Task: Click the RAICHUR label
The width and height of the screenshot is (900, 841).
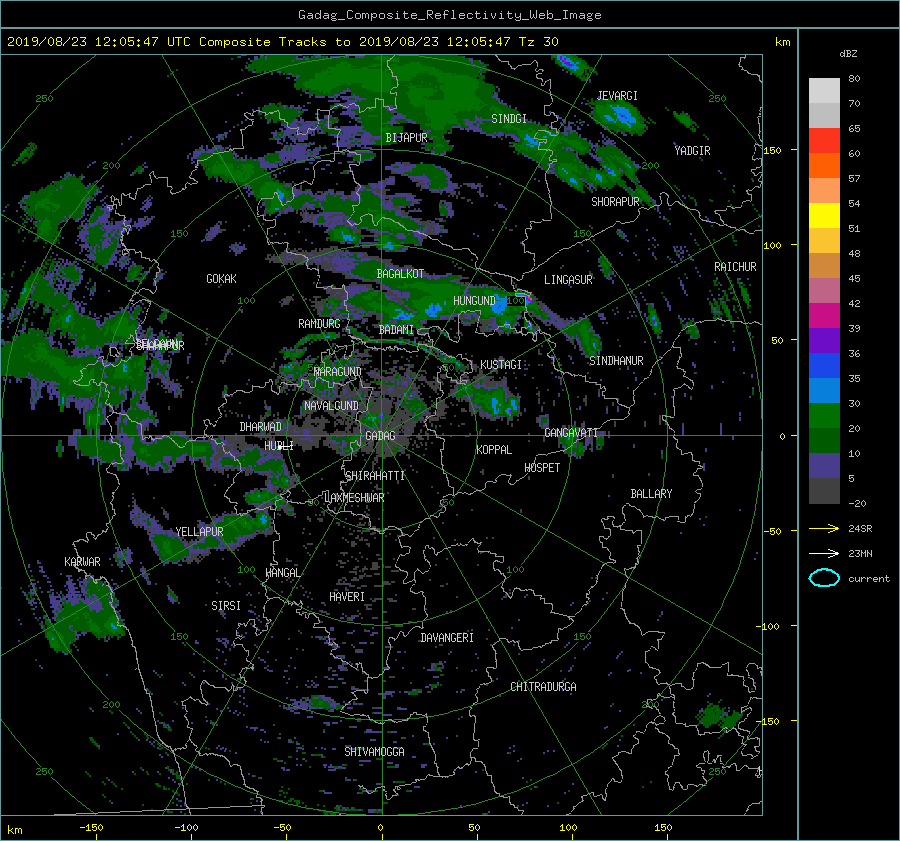Action: click(x=735, y=267)
